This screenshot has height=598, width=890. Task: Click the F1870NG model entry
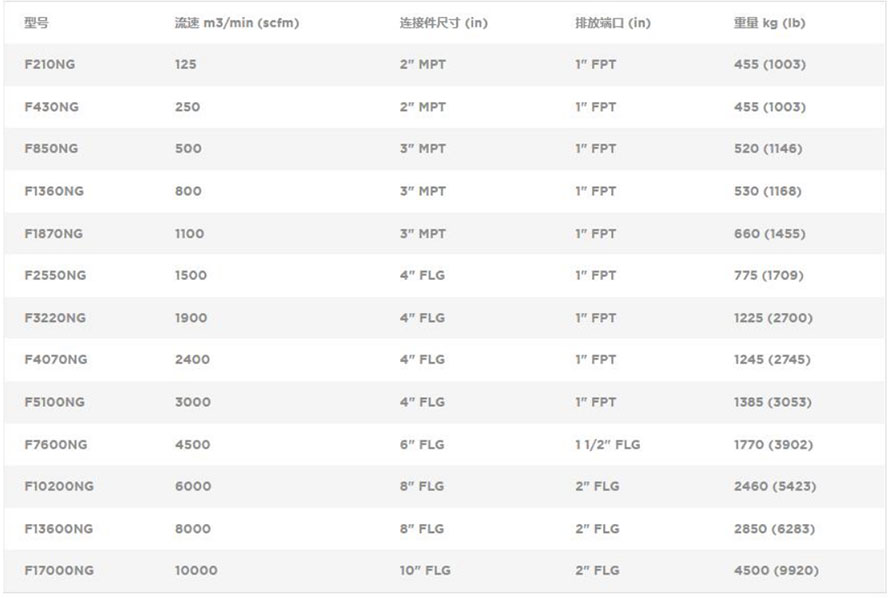click(54, 234)
